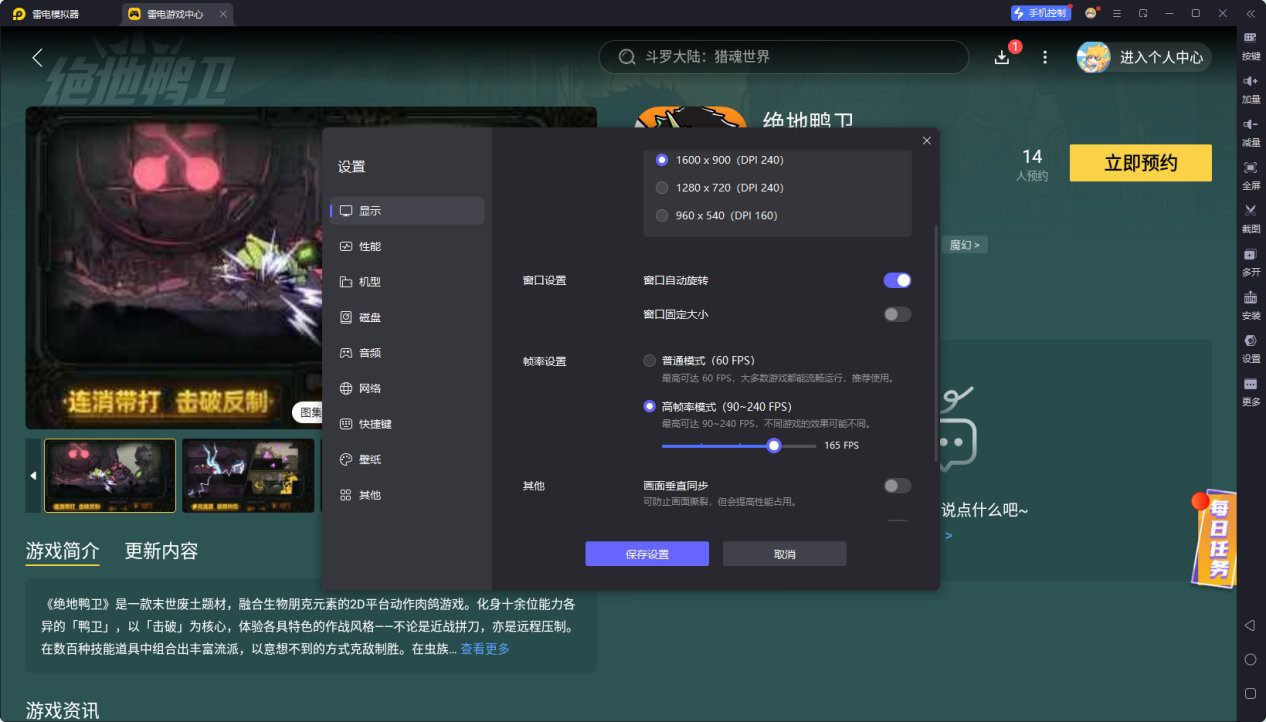The image size is (1266, 722).
Task: Select 高帧率模式 radio option
Action: click(x=649, y=407)
